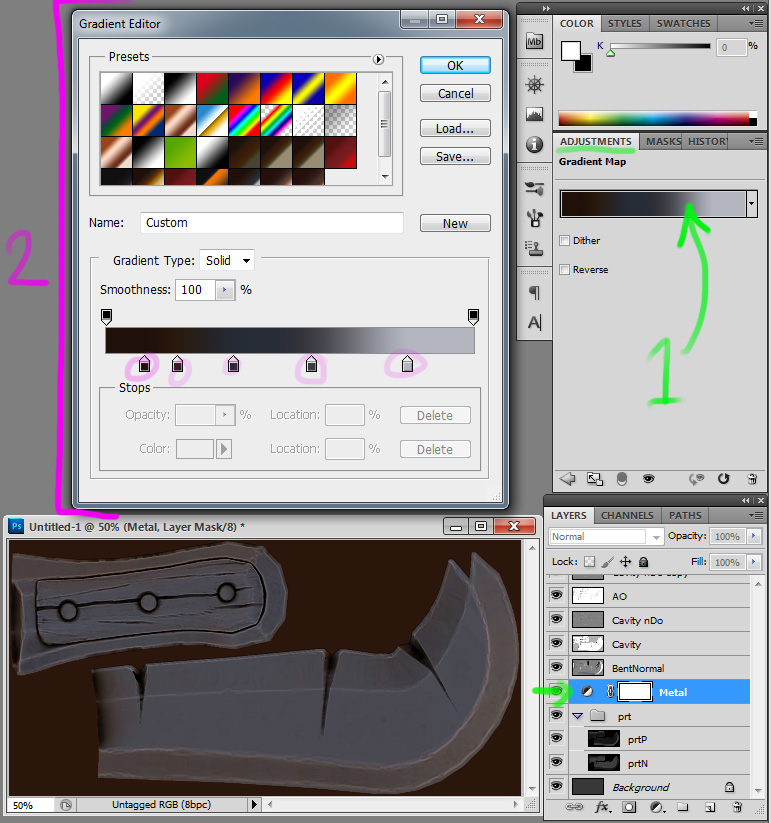Delete the adjustment layer via trash icon
This screenshot has height=823, width=771.
click(x=752, y=479)
